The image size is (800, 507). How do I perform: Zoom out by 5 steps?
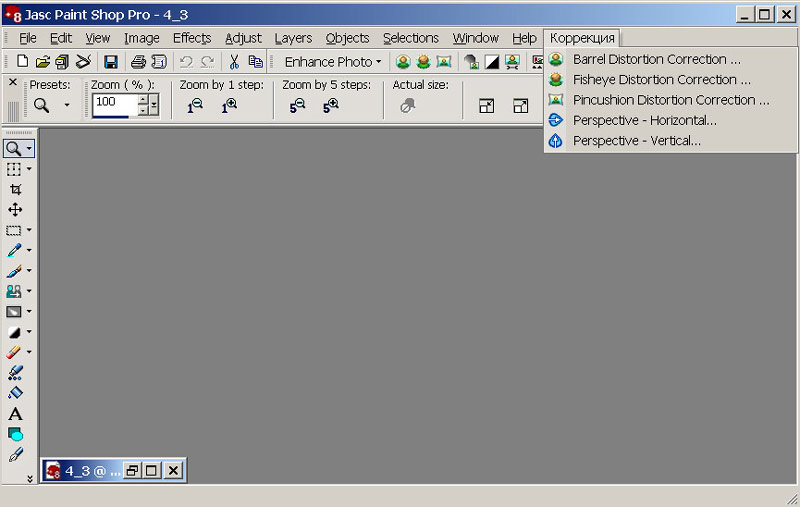(x=297, y=105)
